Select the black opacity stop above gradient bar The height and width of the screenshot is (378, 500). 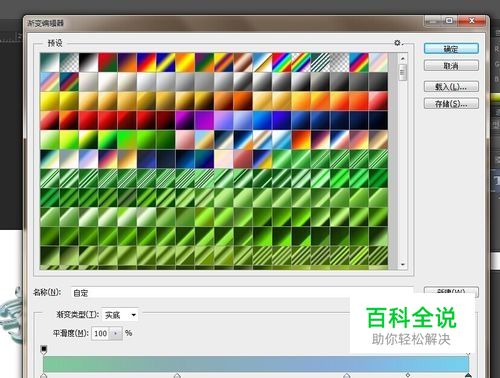(44, 349)
